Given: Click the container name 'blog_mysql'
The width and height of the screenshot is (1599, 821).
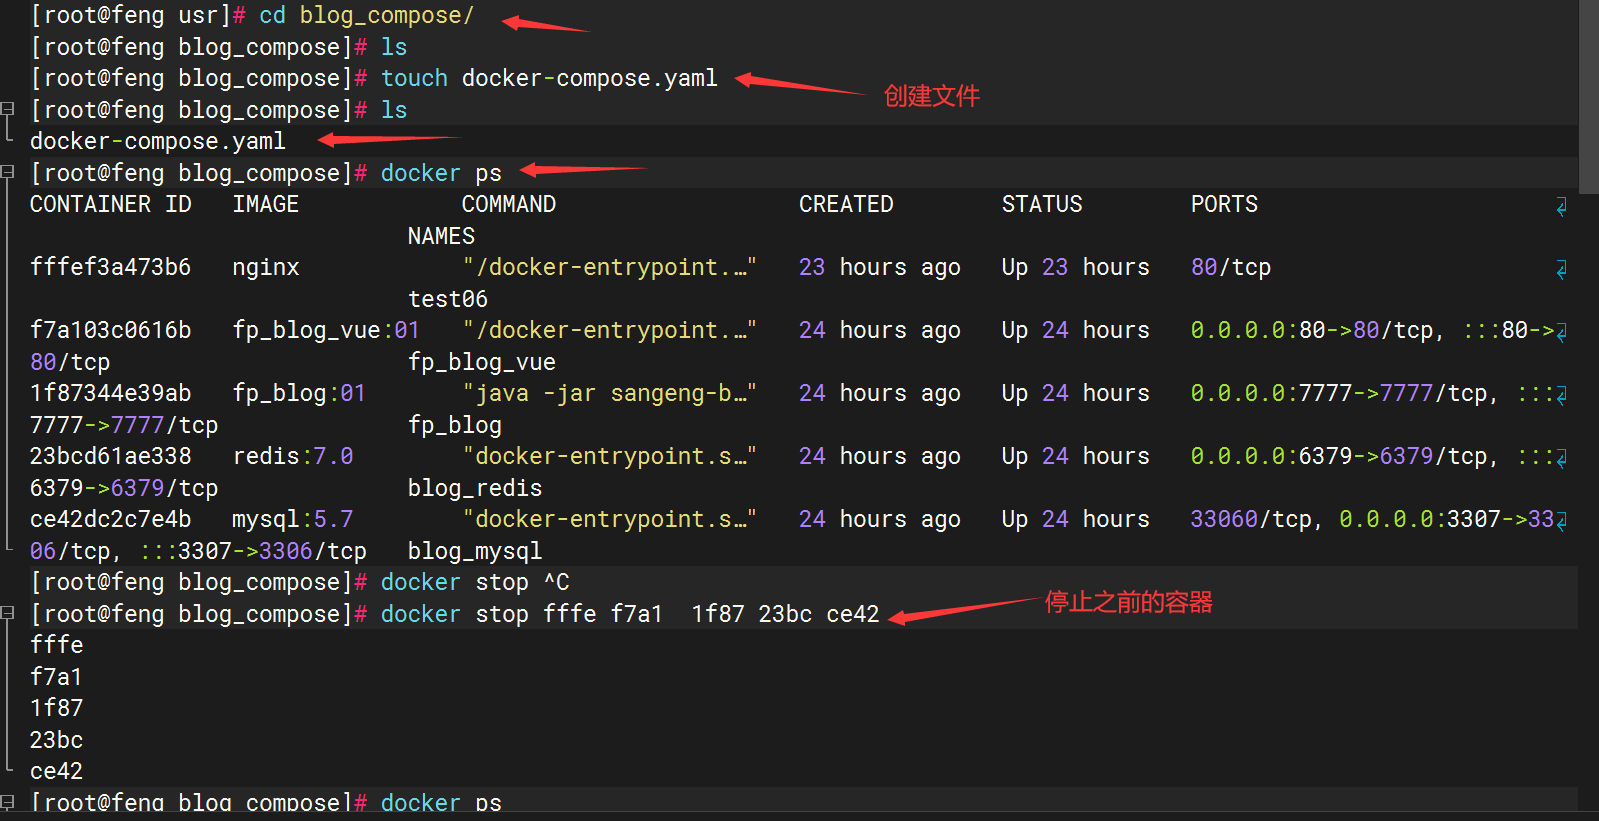Looking at the screenshot, I should click(x=475, y=551).
